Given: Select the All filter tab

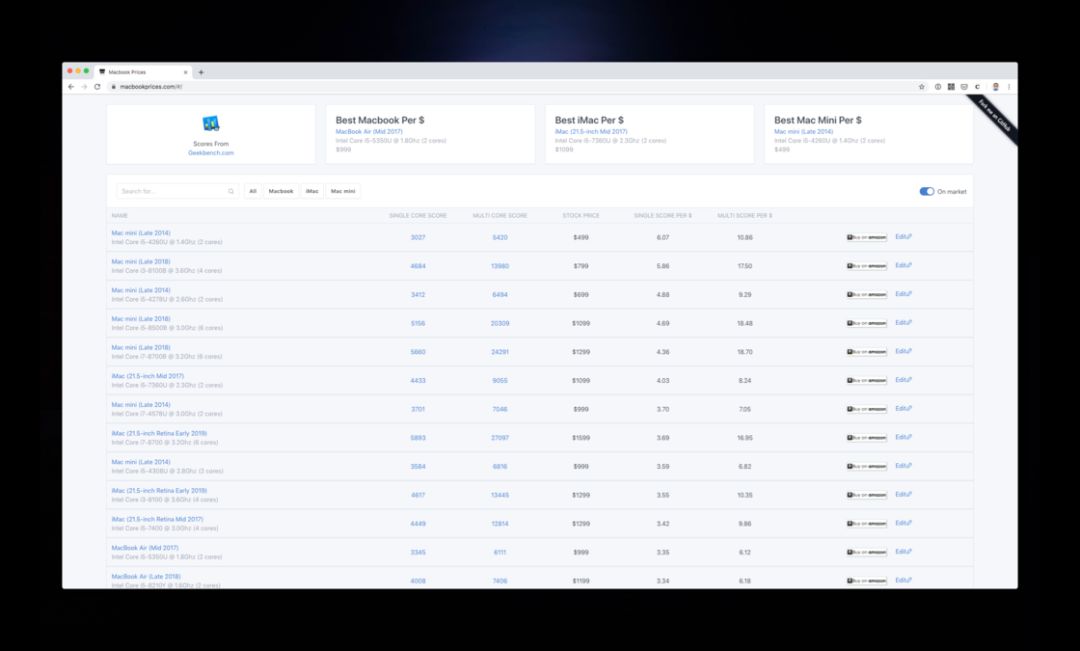Looking at the screenshot, I should (253, 192).
